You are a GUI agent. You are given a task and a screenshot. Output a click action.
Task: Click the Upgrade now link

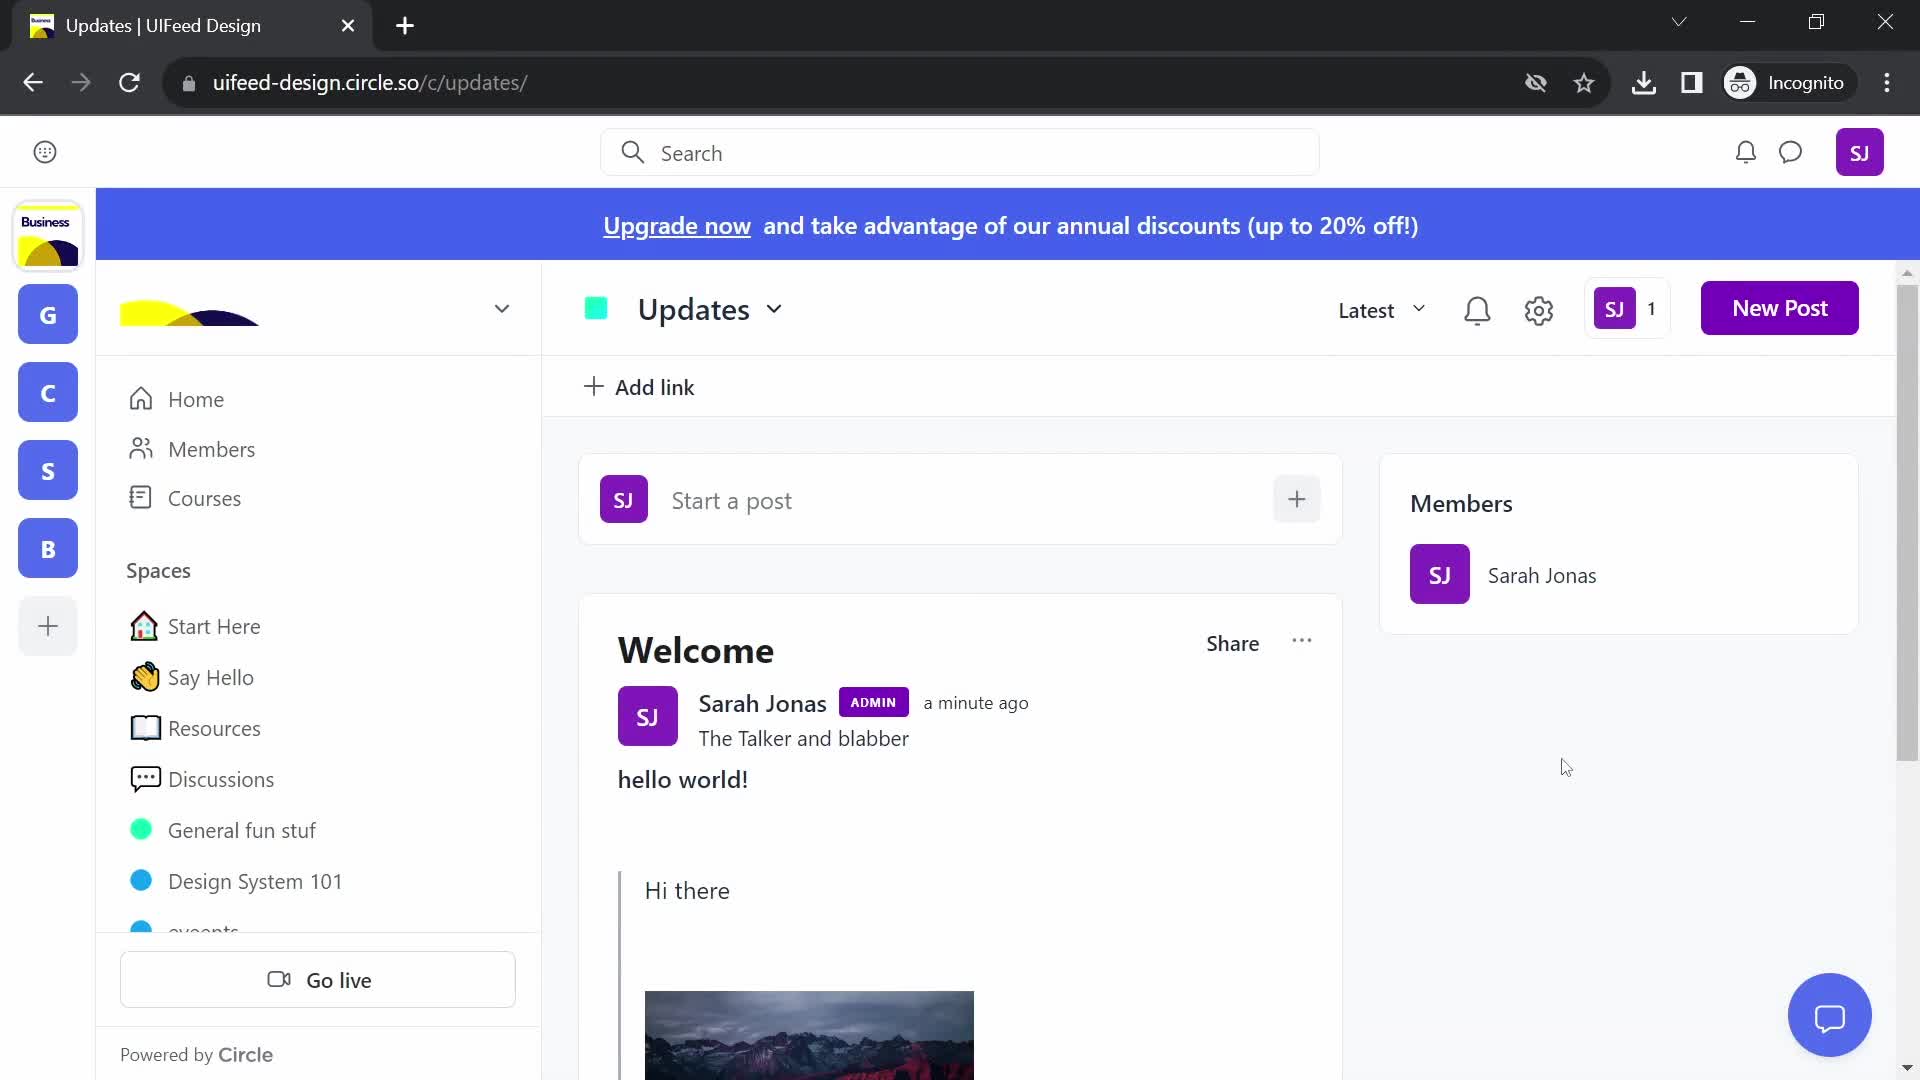click(676, 225)
